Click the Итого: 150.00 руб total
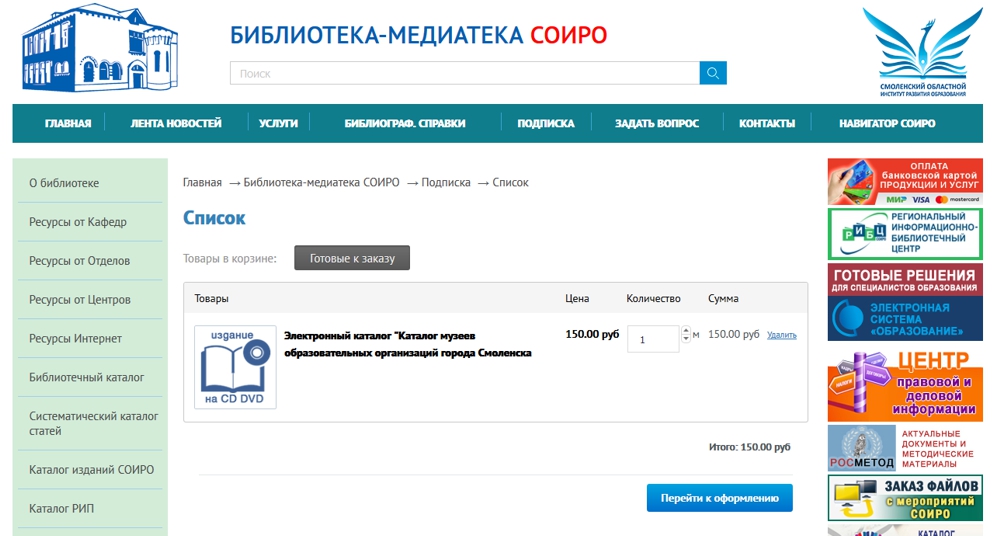The height and width of the screenshot is (536, 1000). [x=749, y=447]
